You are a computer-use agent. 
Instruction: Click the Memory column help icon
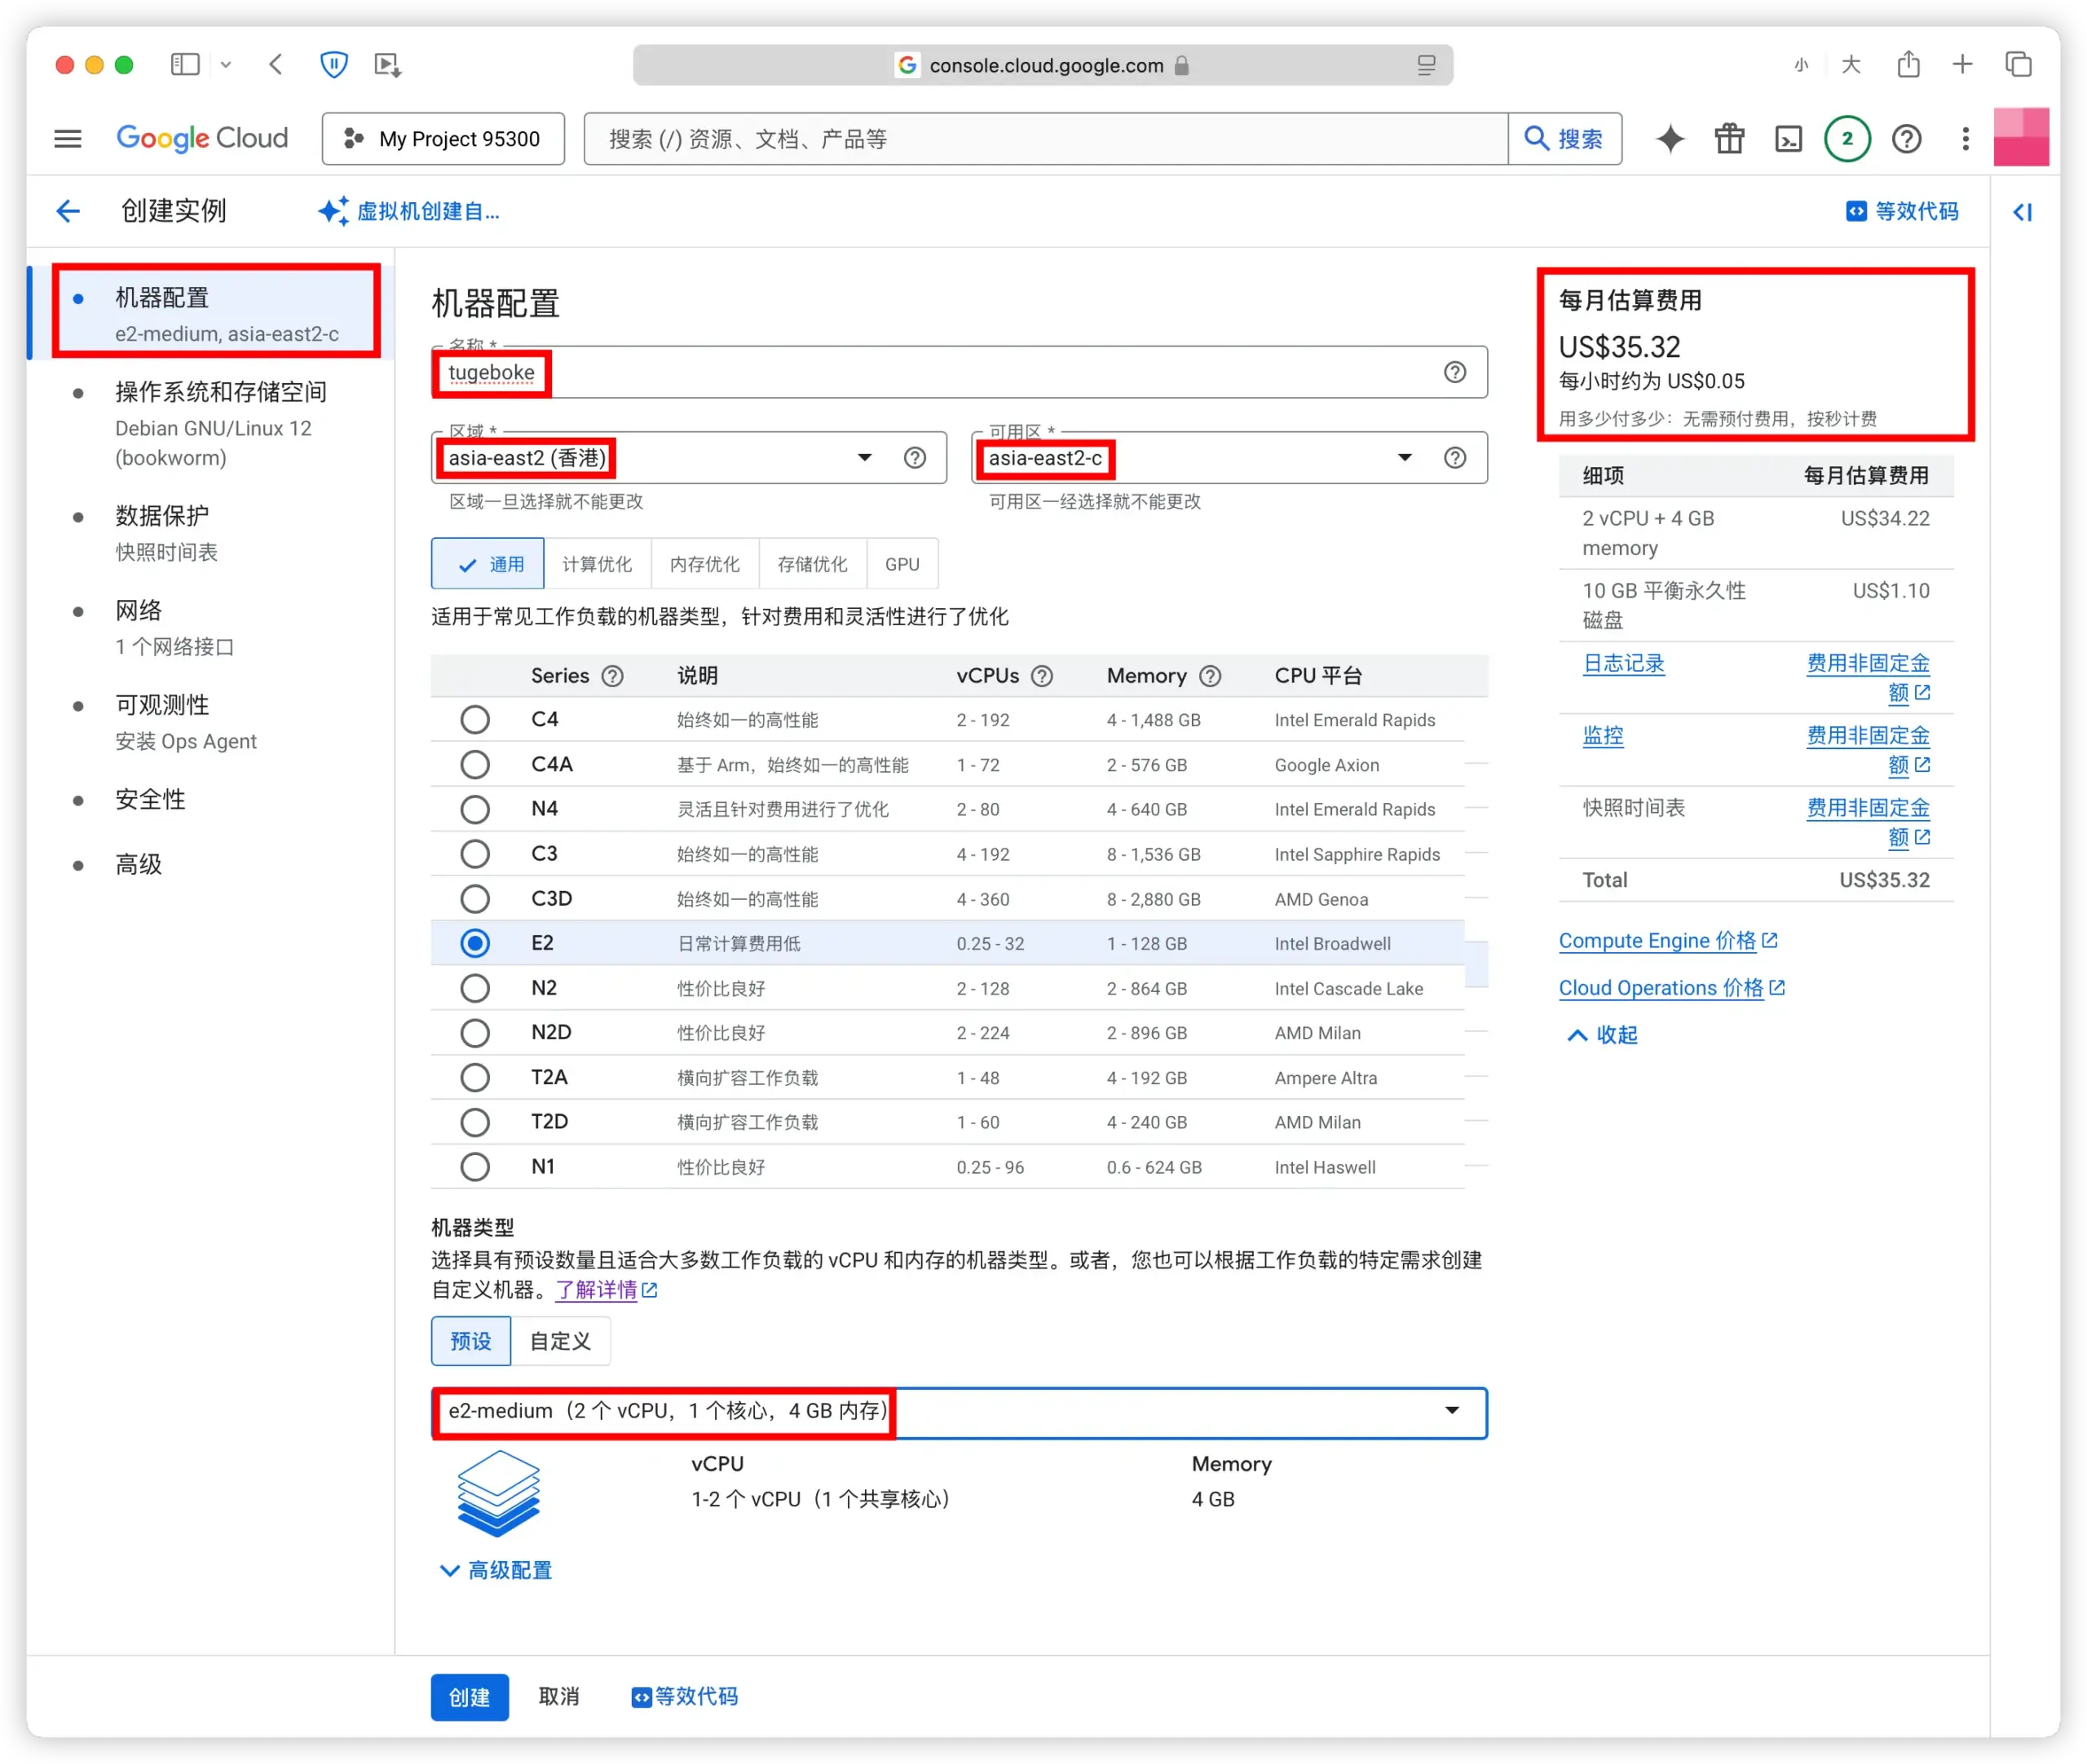(x=1209, y=676)
